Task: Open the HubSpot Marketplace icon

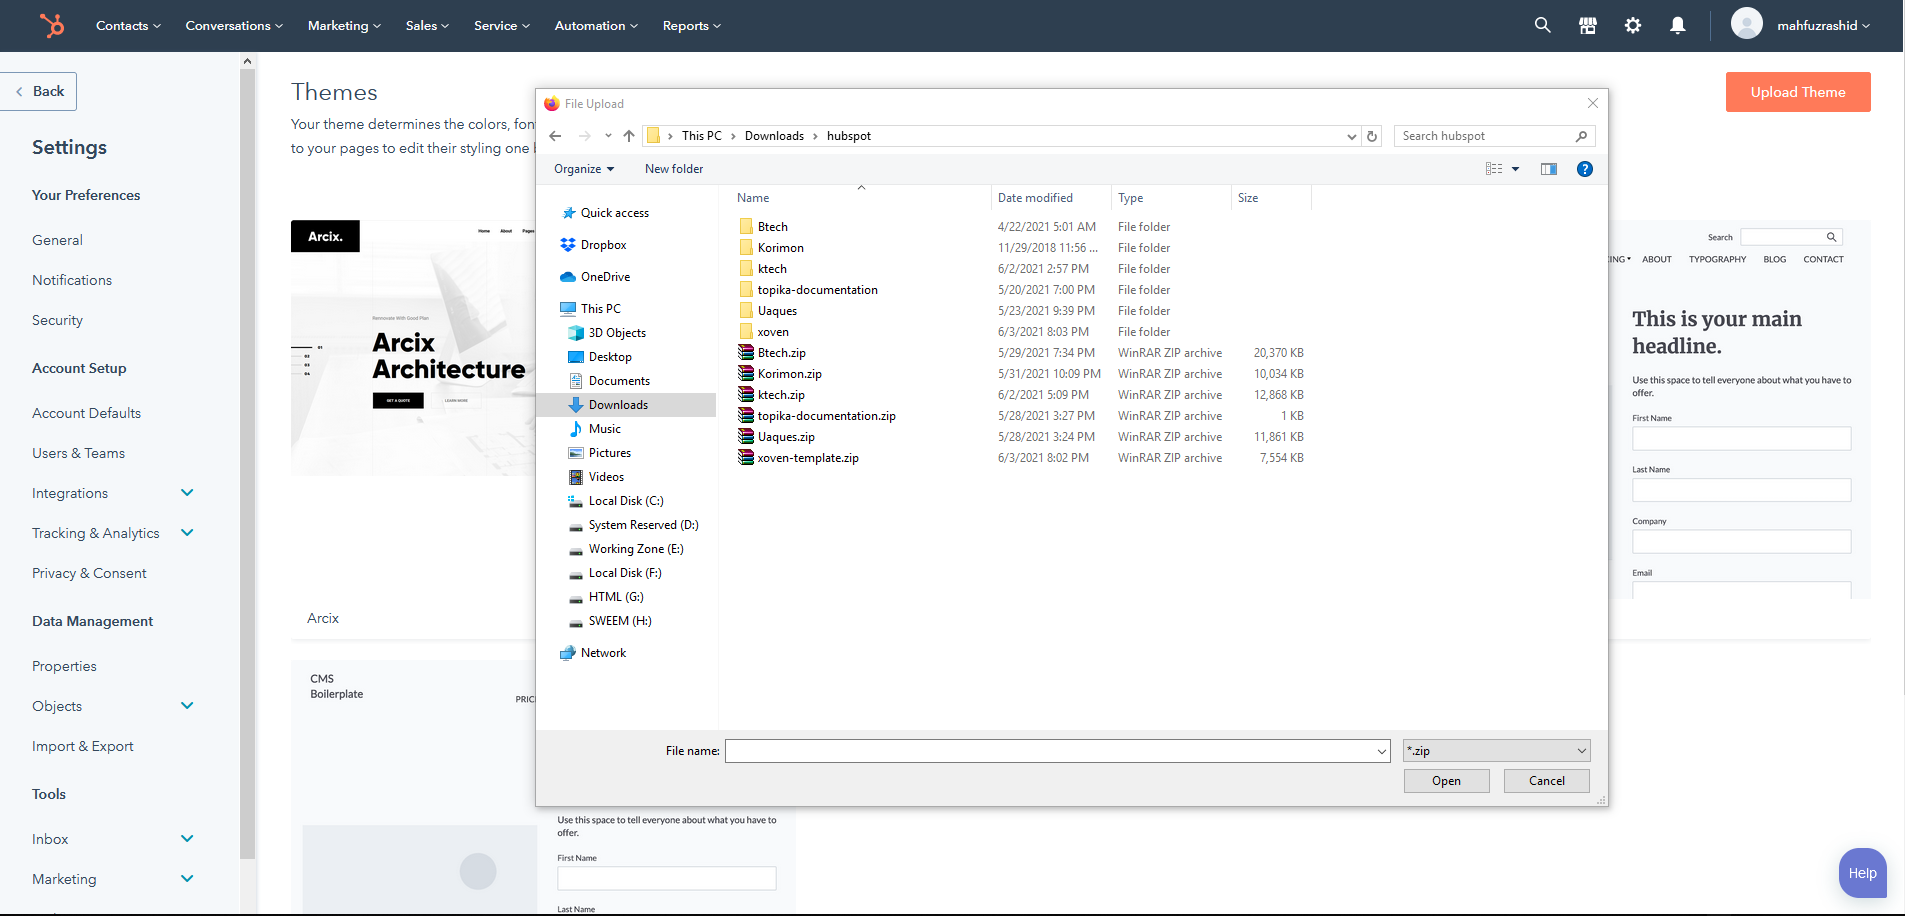Action: (1587, 26)
